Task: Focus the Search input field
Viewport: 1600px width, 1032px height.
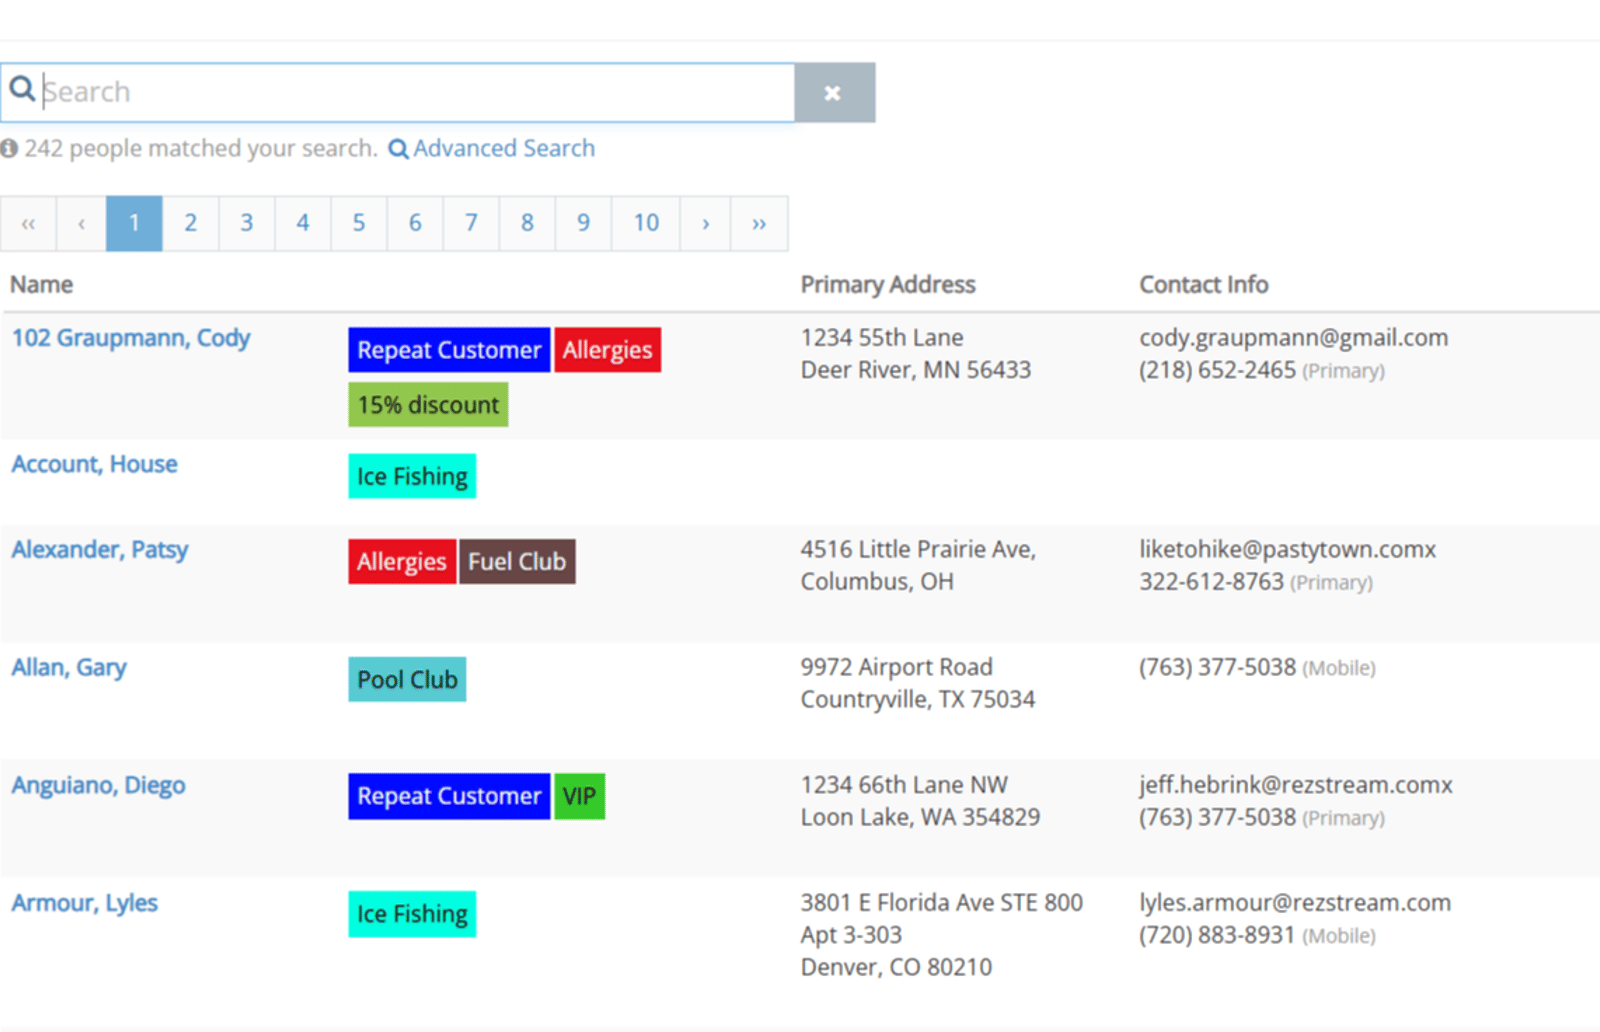Action: tap(398, 93)
